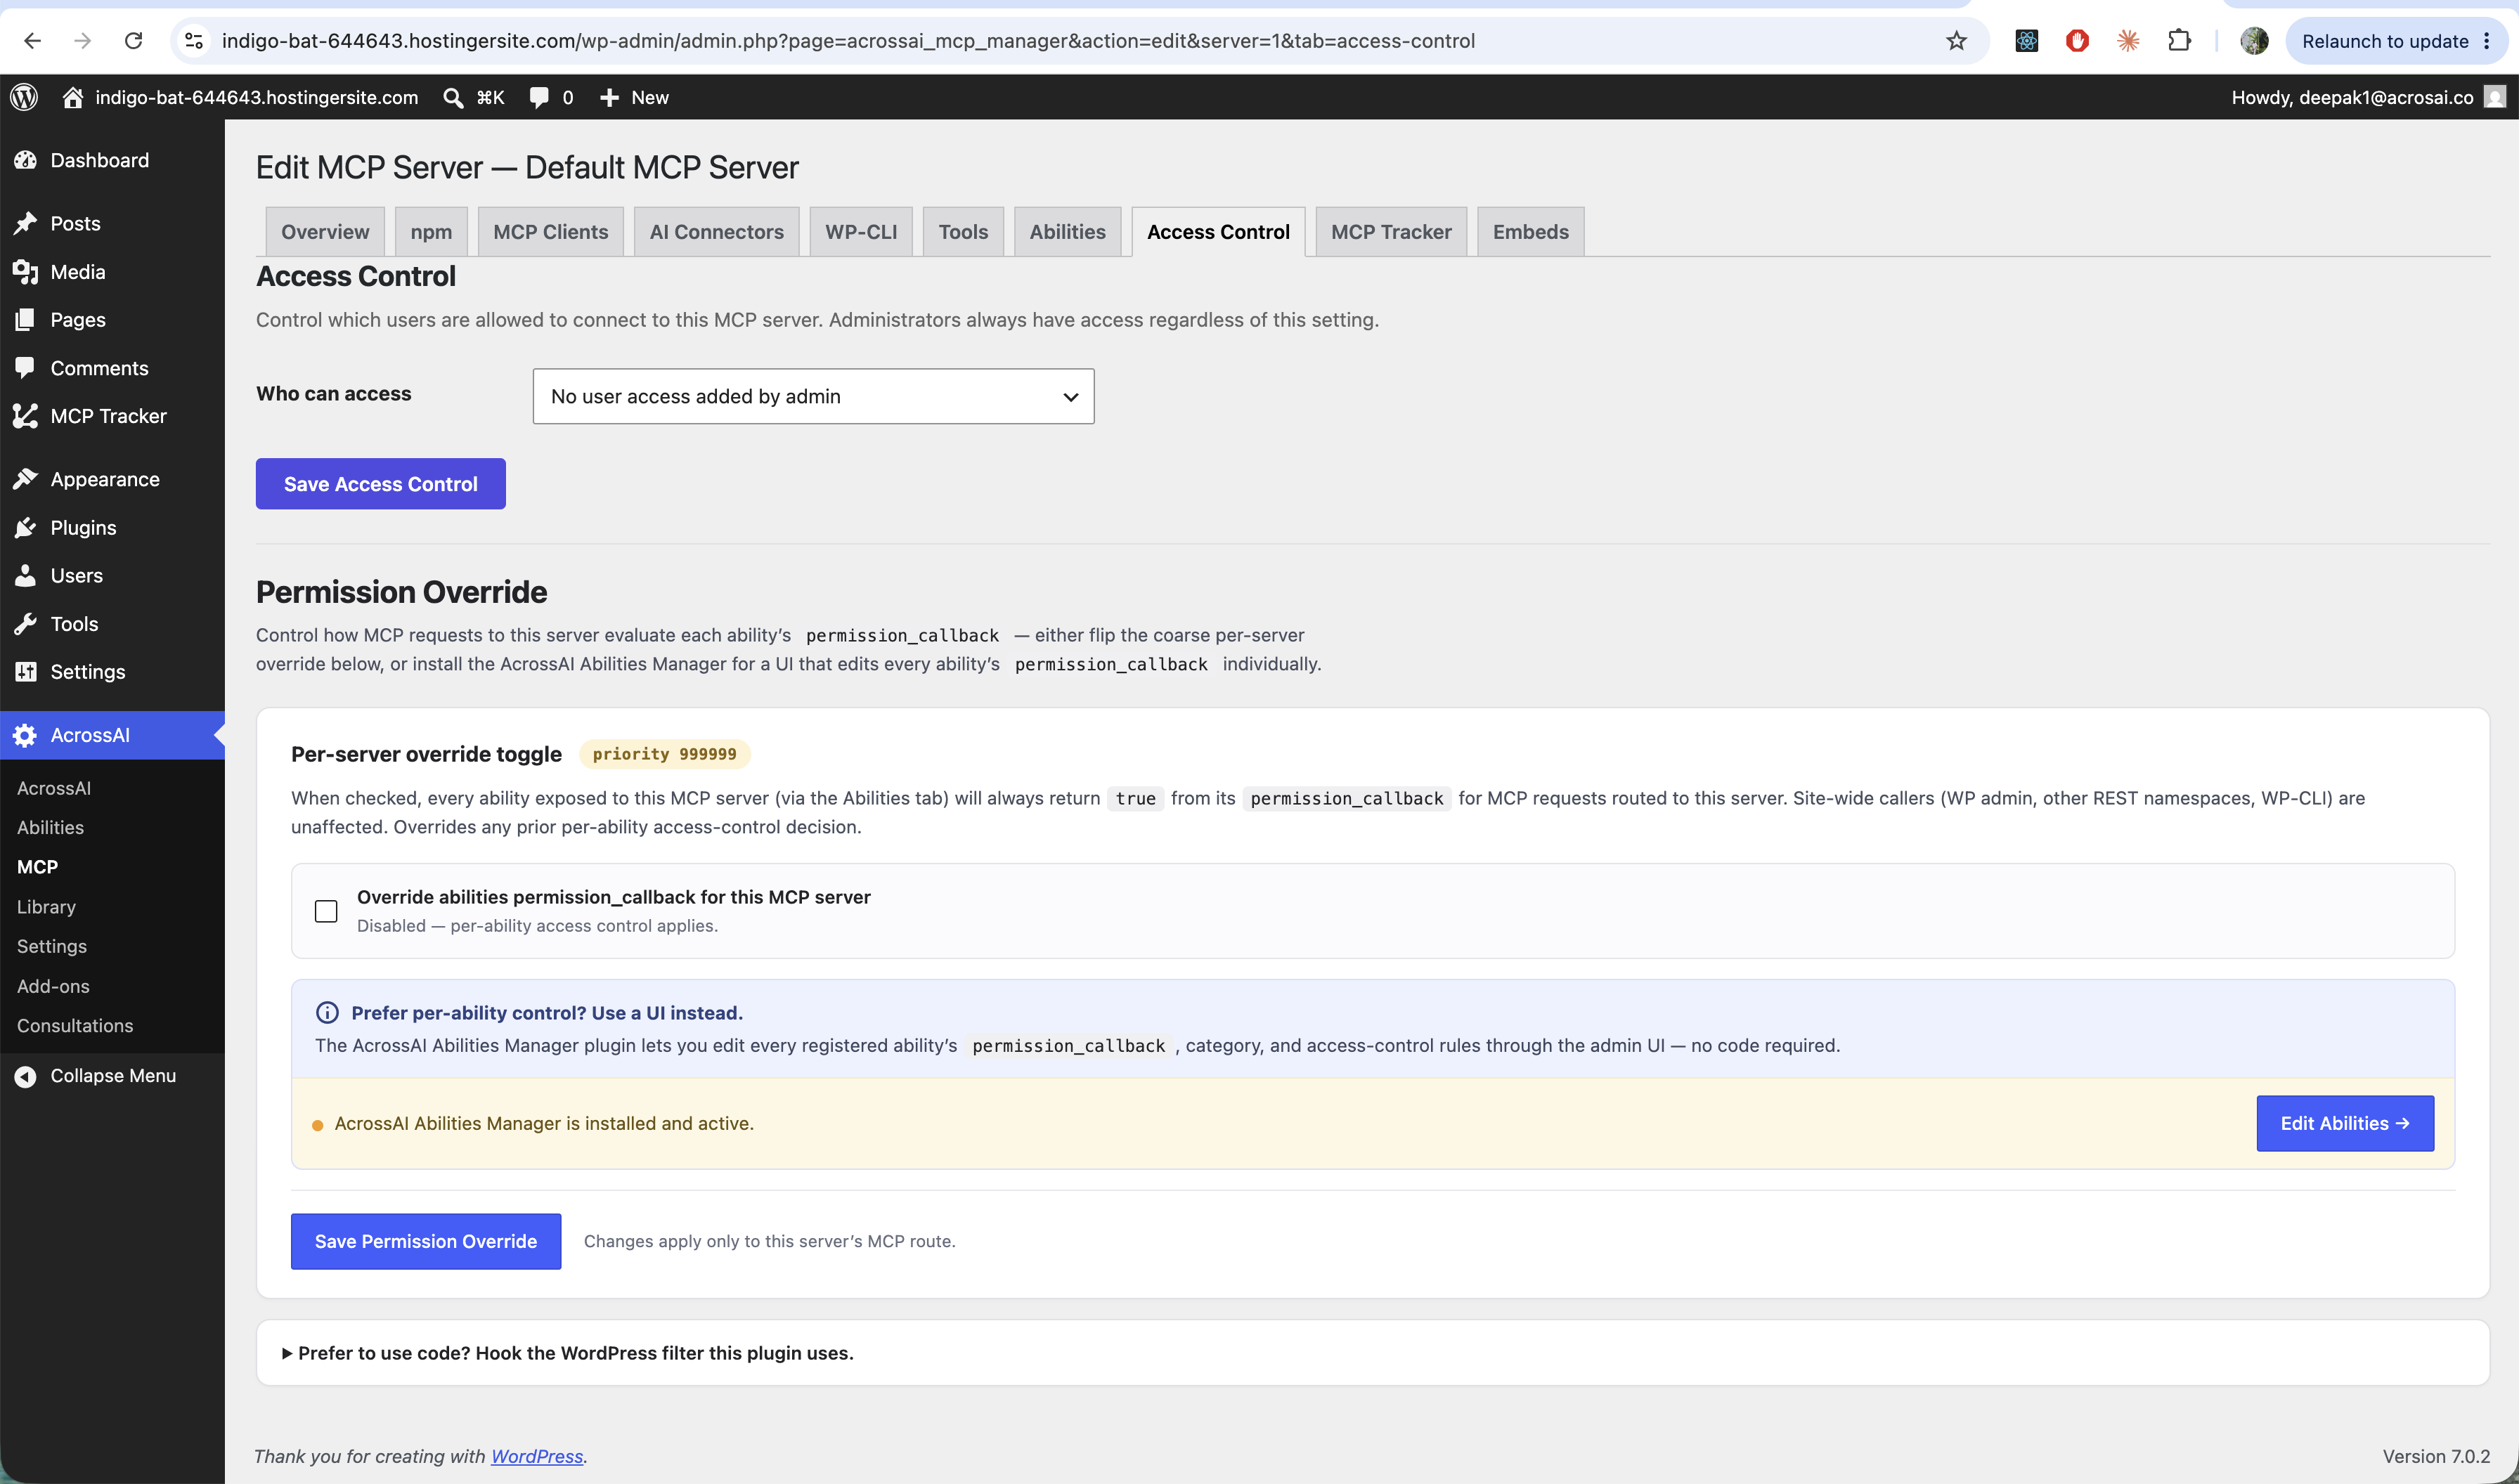Open comments bubble in admin bar
Screen dimensions: 2519x1484
tap(551, 97)
